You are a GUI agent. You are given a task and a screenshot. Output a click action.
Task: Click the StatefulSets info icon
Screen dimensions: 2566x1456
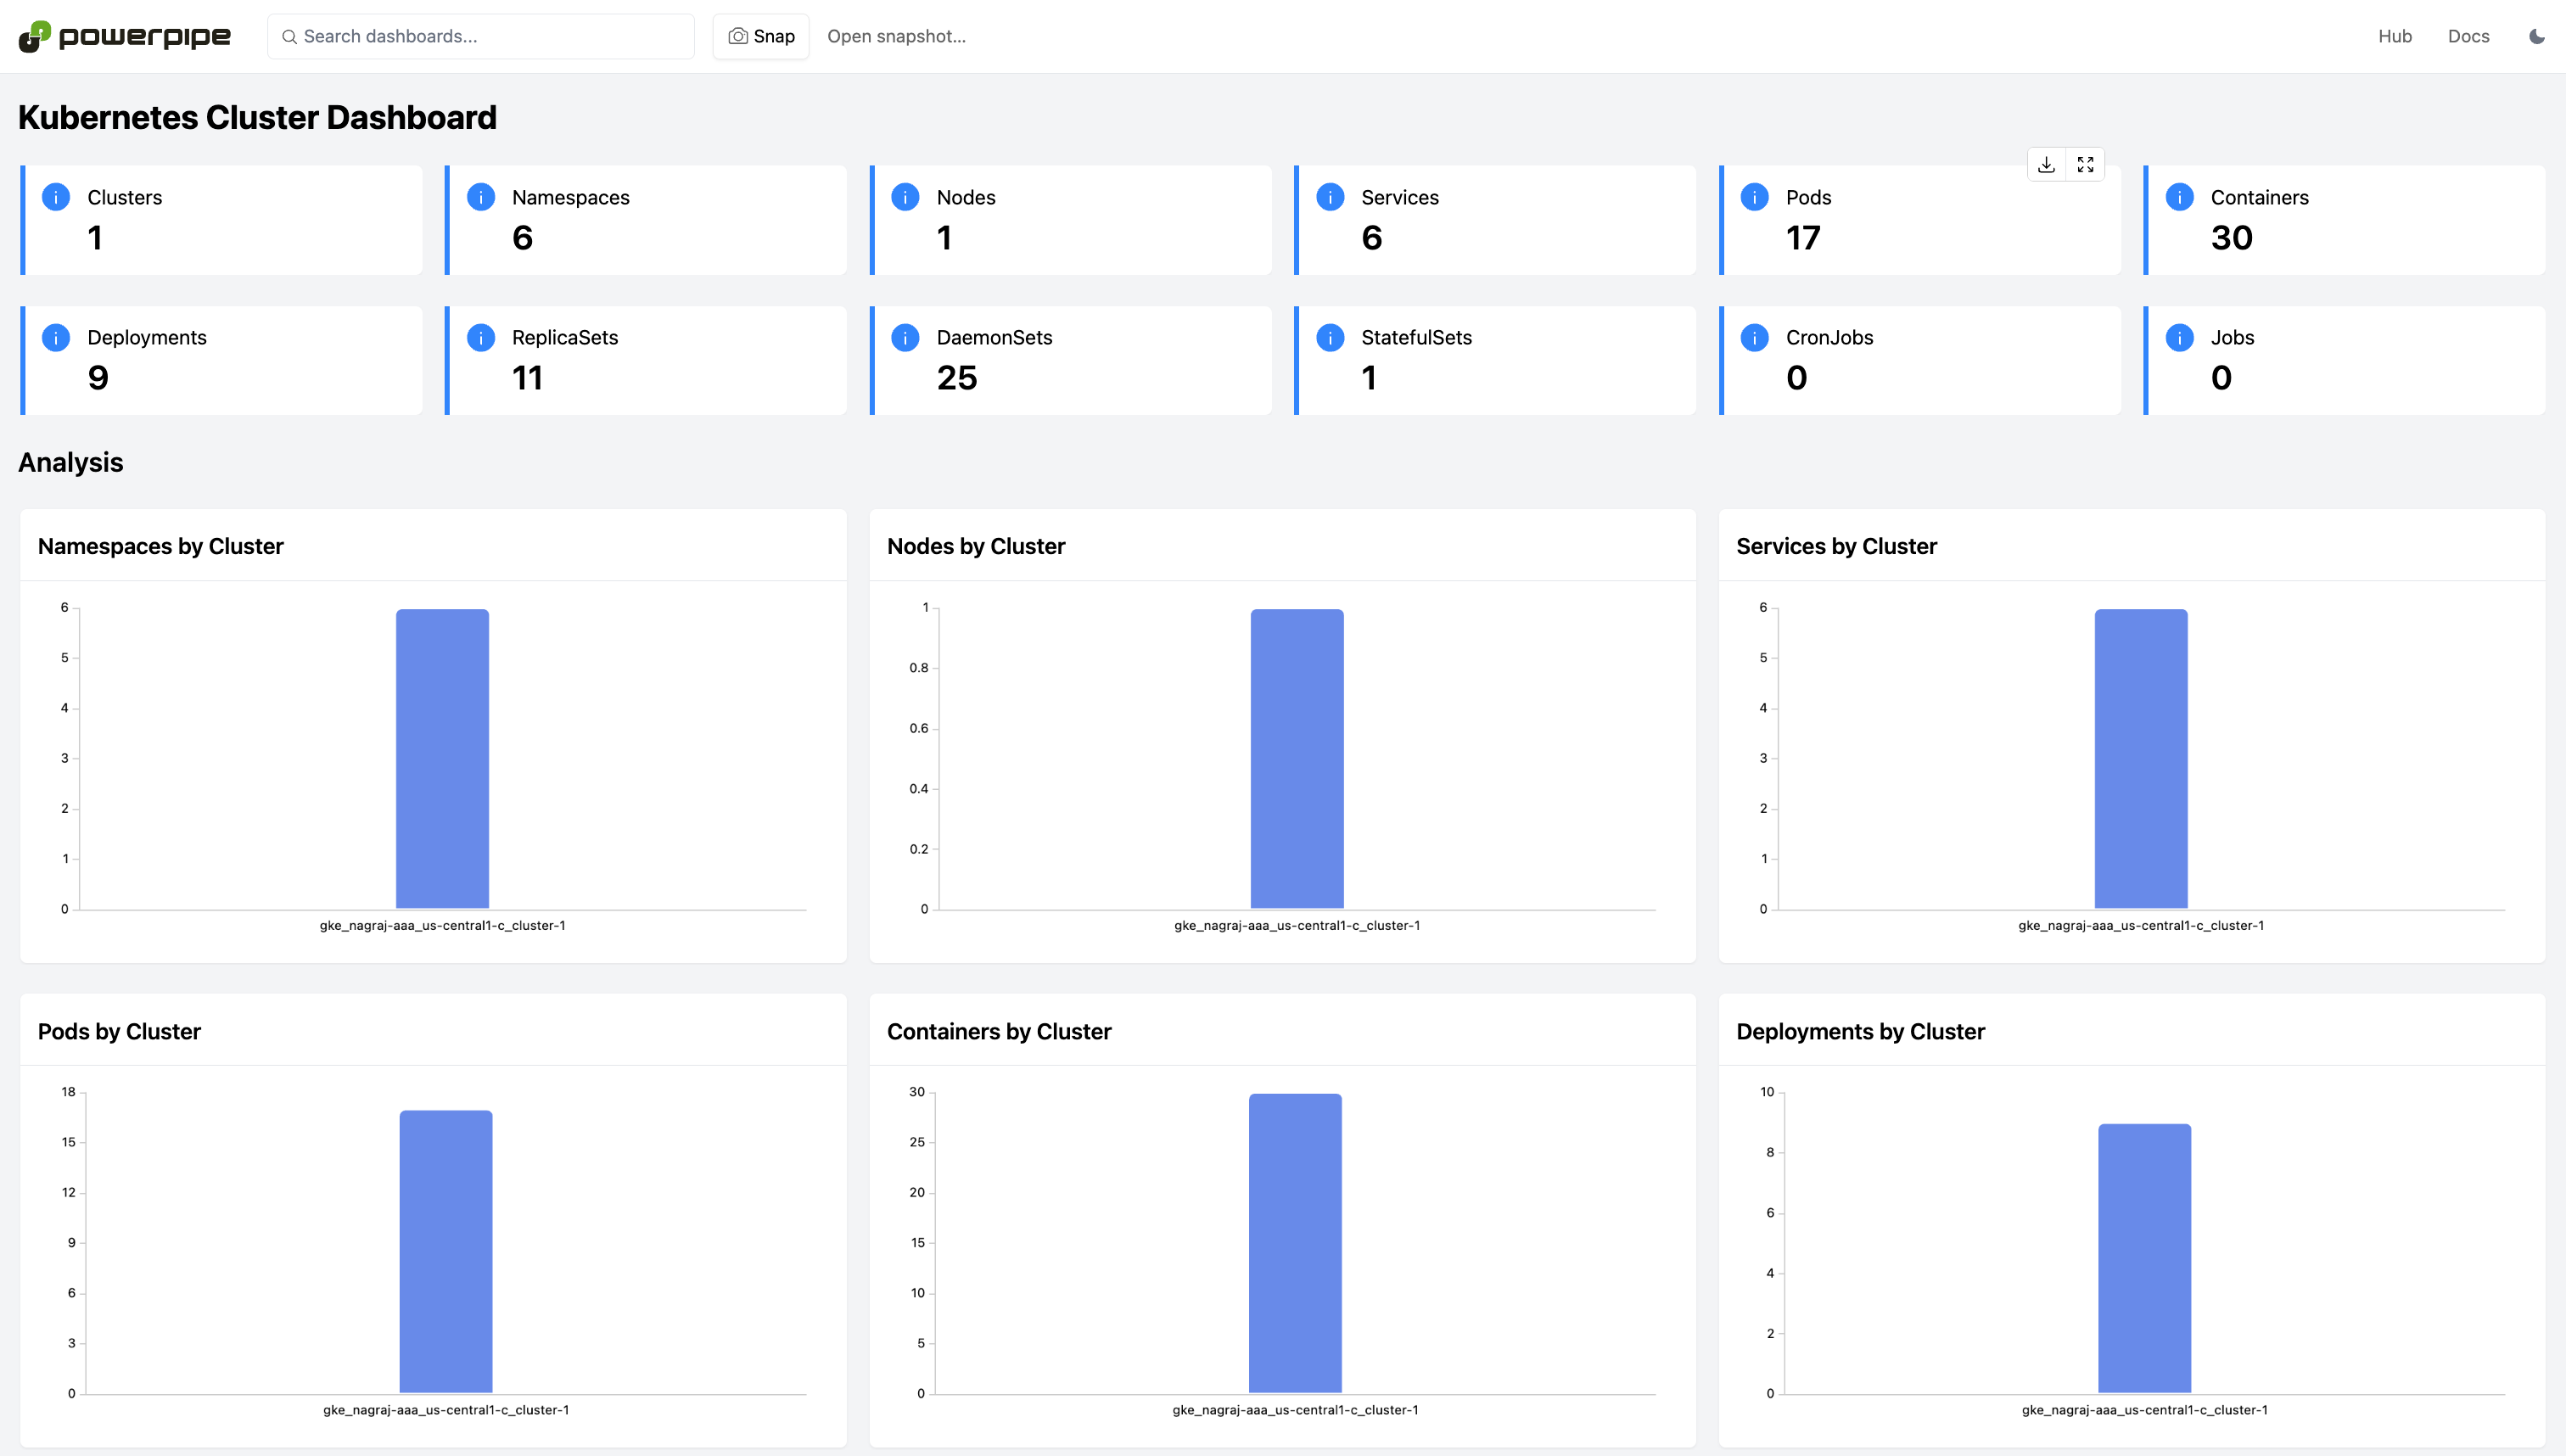coord(1330,338)
